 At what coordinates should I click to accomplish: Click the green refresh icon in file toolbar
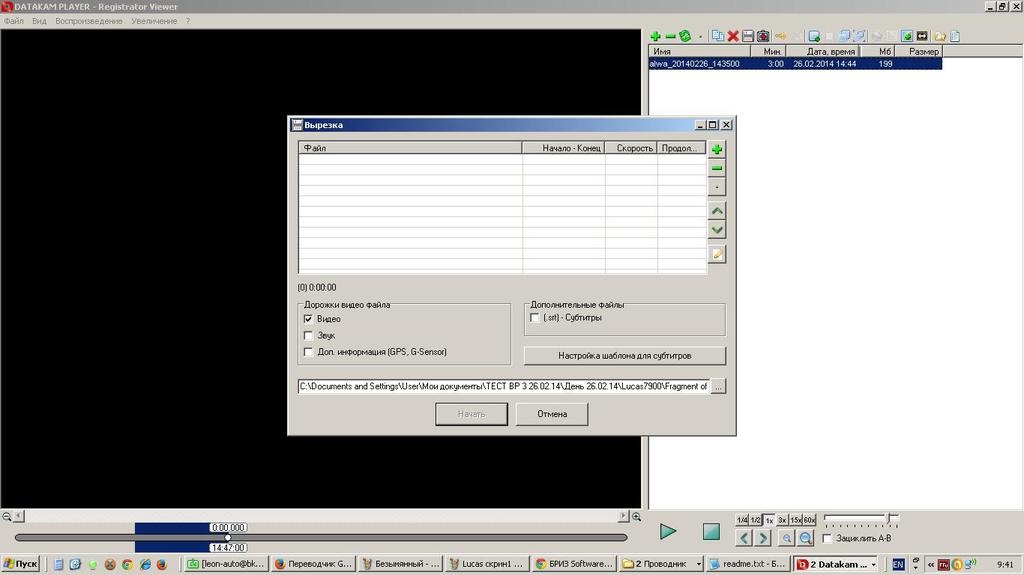point(685,36)
